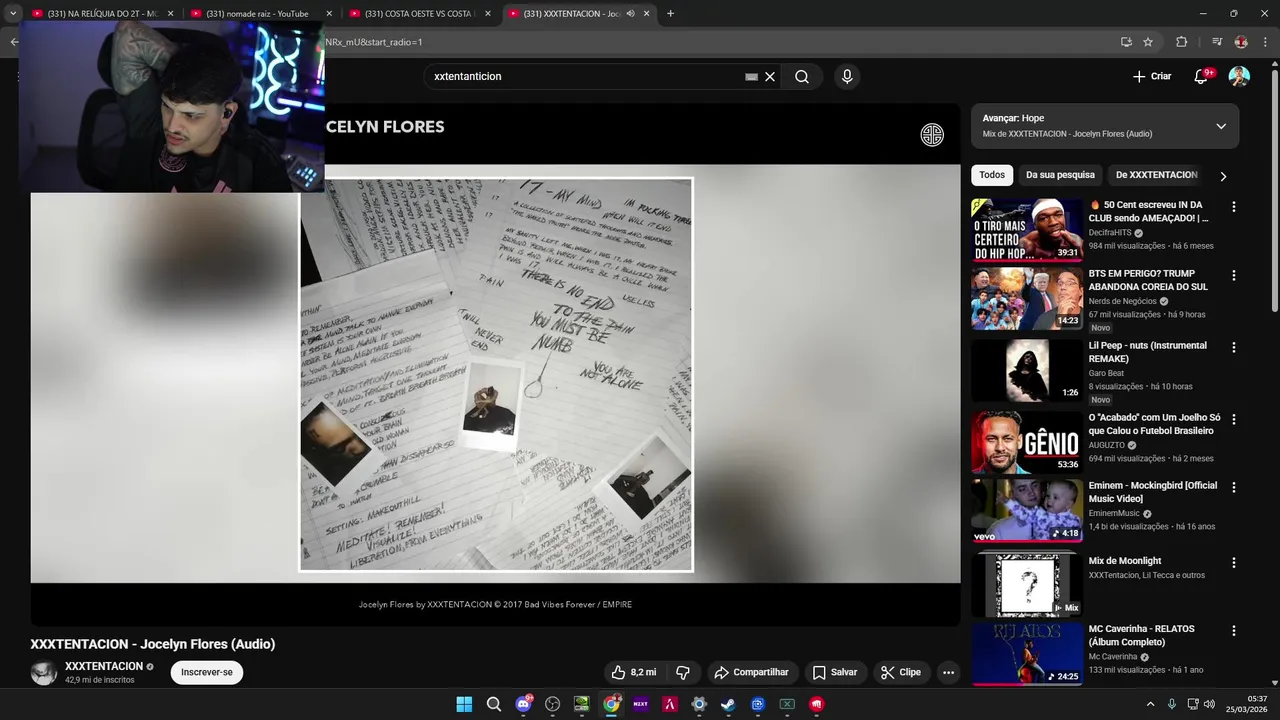Click into the YouTube search input field
Viewport: 1280px width, 720px height.
pos(585,77)
